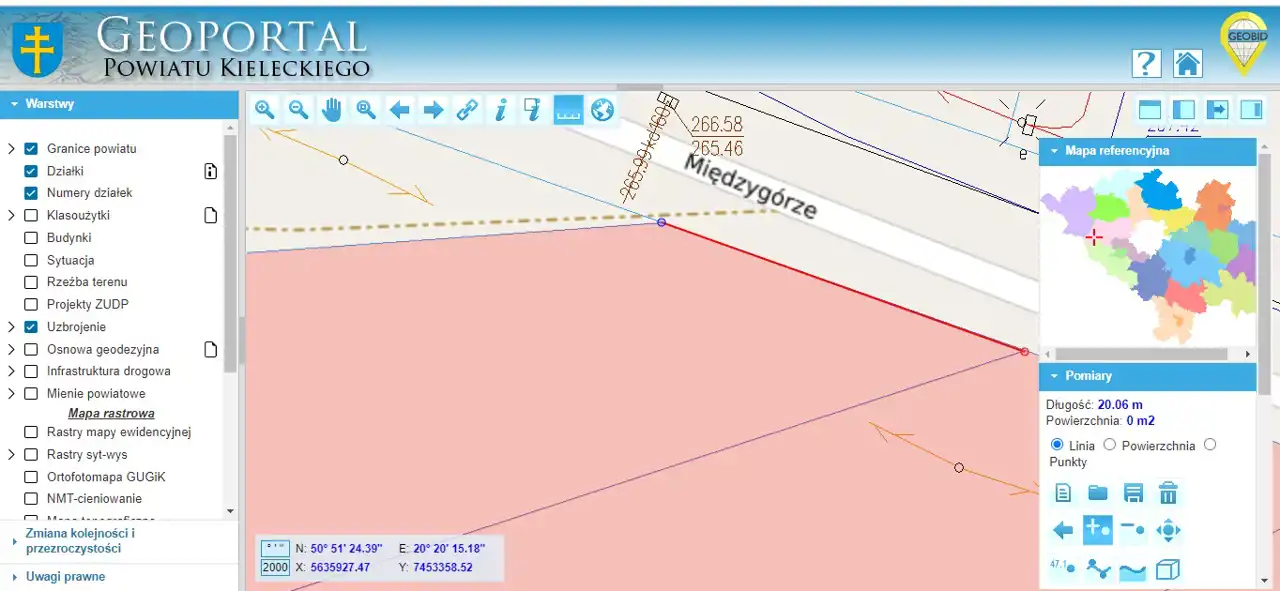Open the globe map tool
This screenshot has width=1280, height=591.
(602, 110)
